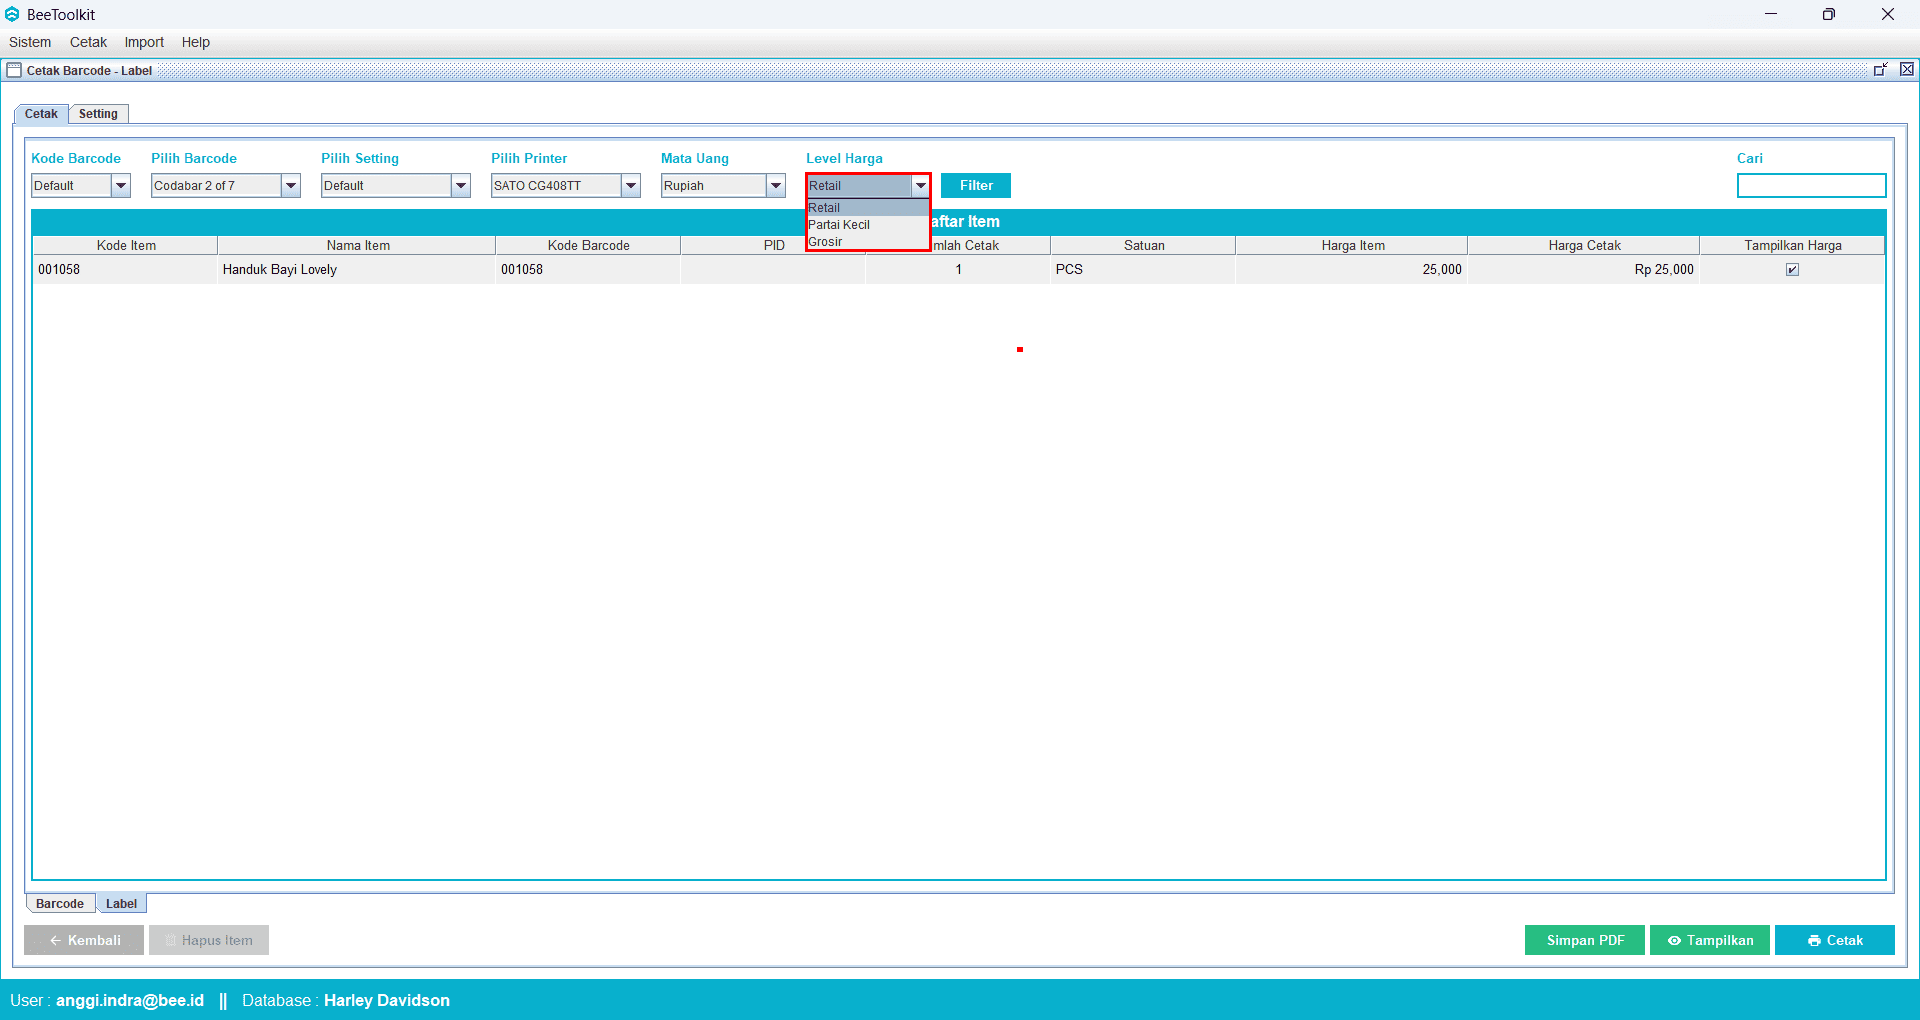Click the Cari search input field
The image size is (1920, 1020).
tap(1811, 185)
